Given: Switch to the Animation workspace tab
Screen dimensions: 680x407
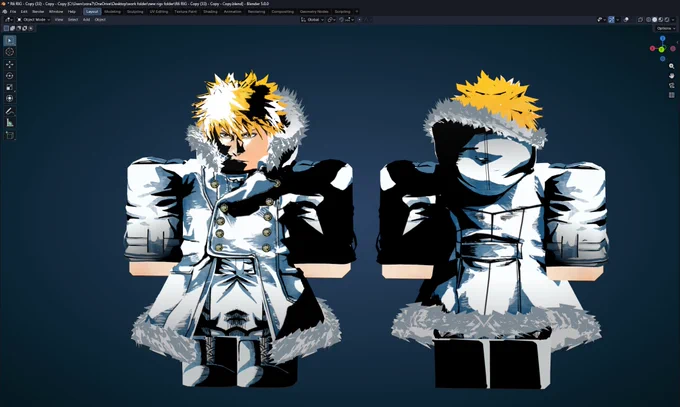Looking at the screenshot, I should 232,12.
